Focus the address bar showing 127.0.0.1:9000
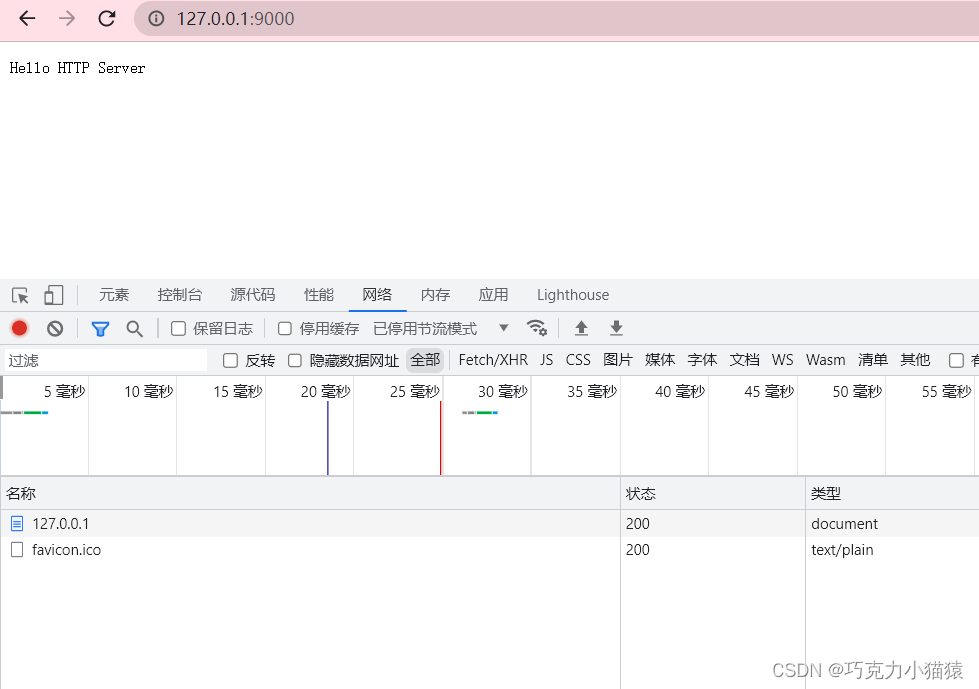Image resolution: width=979 pixels, height=689 pixels. click(x=556, y=19)
